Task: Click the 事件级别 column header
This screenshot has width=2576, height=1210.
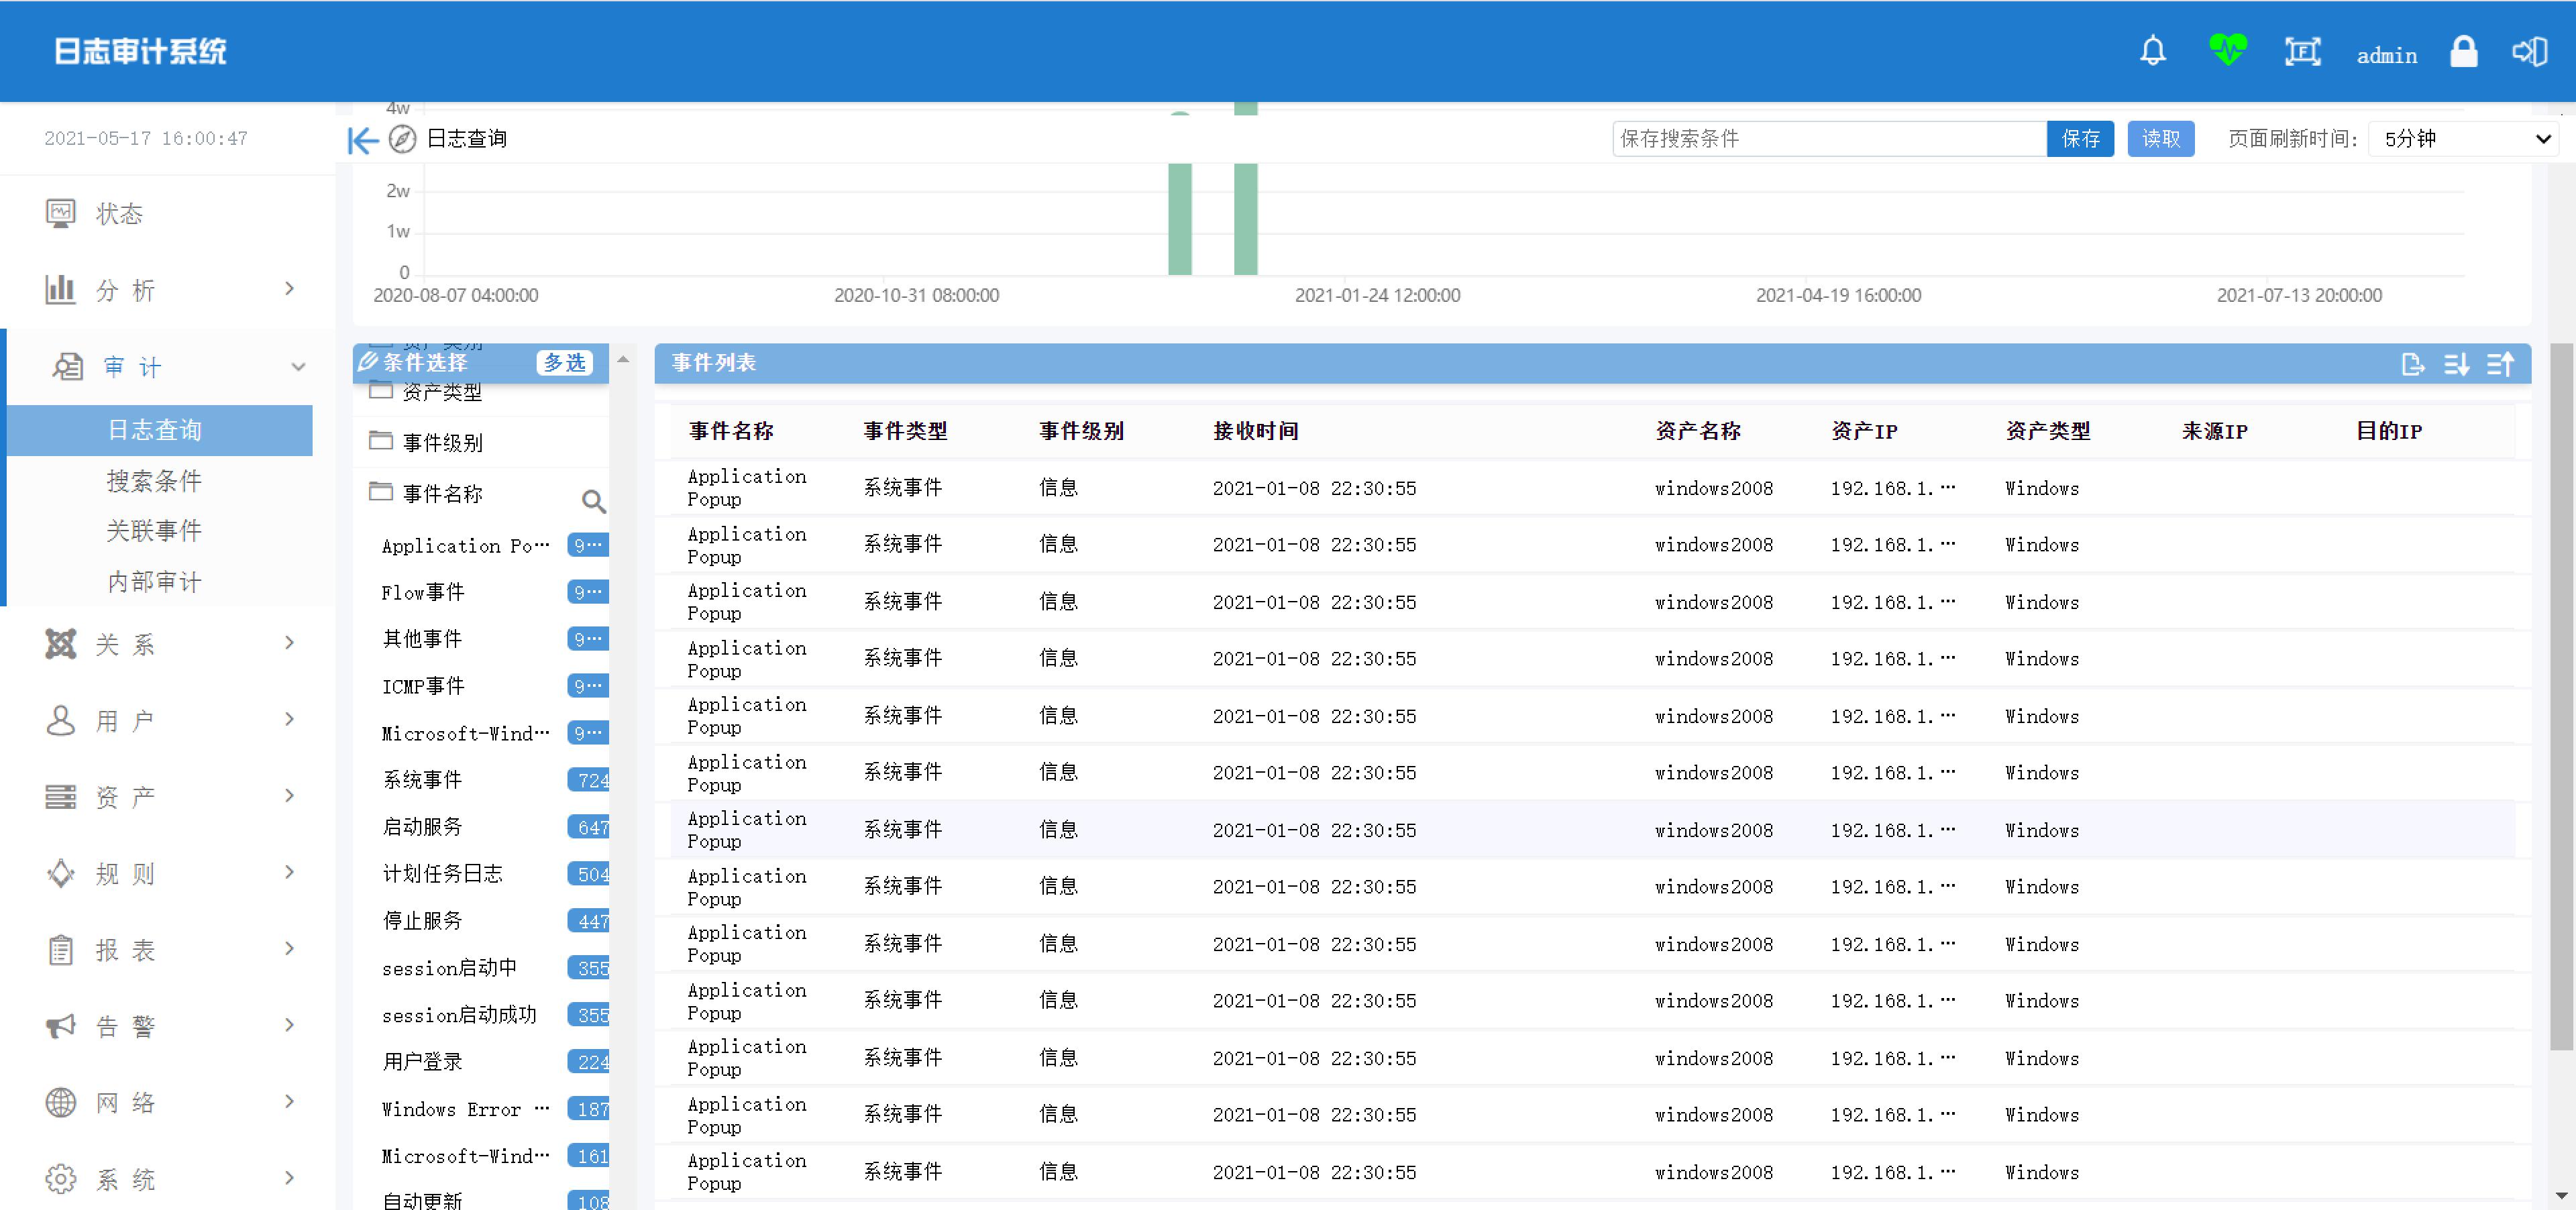Action: (x=1081, y=431)
